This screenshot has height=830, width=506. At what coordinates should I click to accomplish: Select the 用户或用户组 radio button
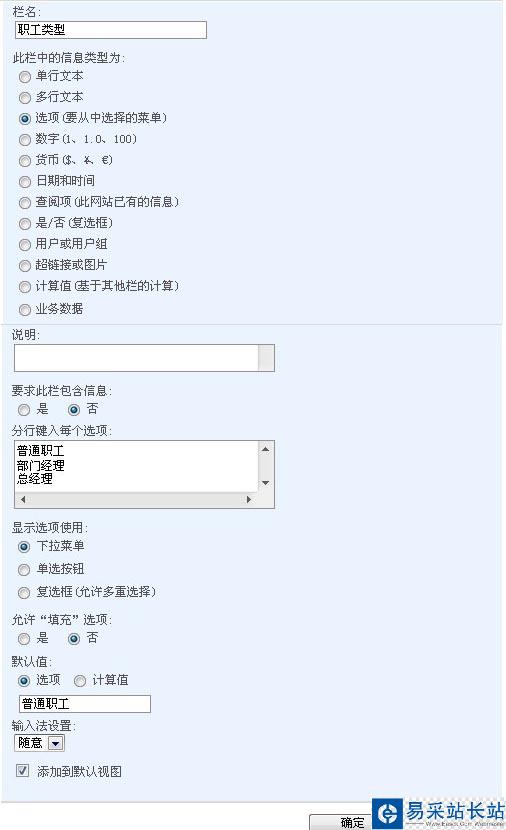[24, 245]
